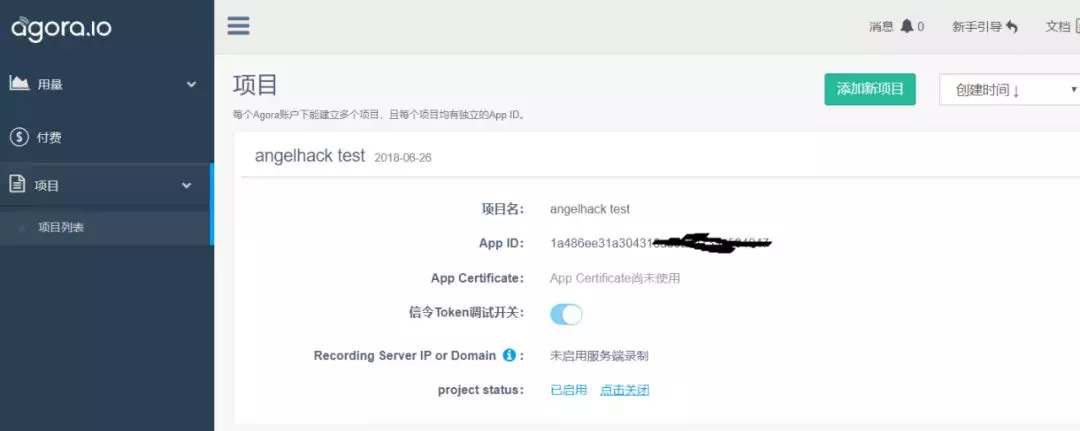1080x431 pixels.
Task: Open the 消息 bell notifications
Action: [896, 27]
